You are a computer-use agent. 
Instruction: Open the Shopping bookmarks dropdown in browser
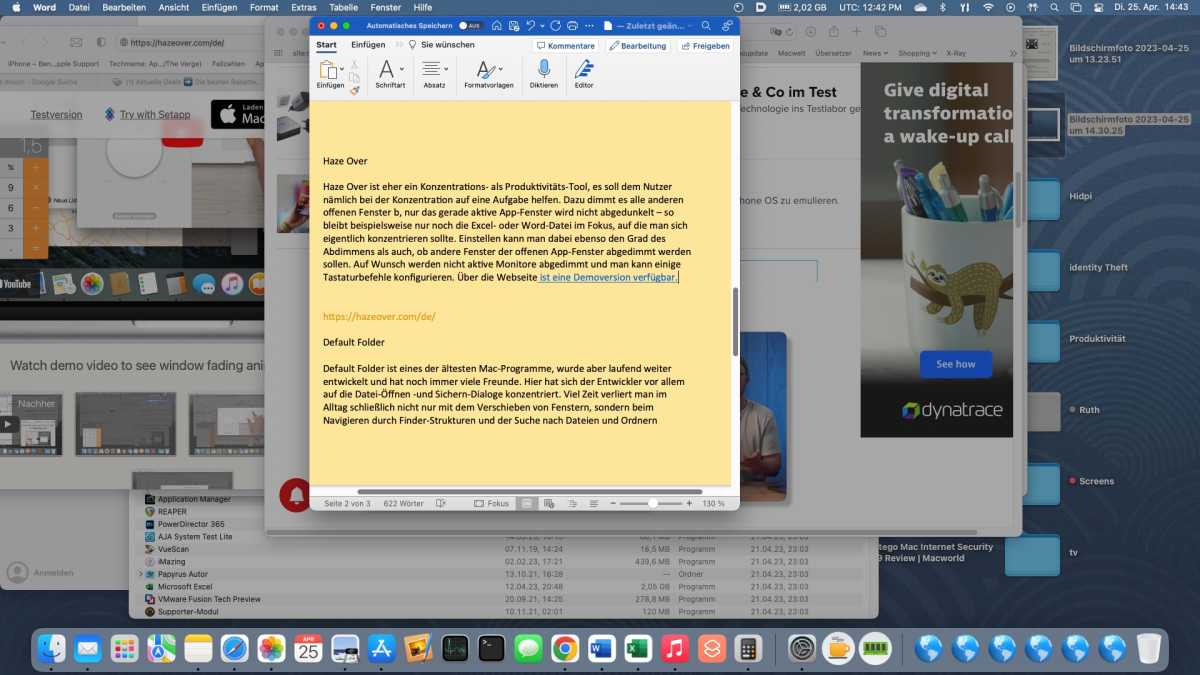tap(917, 53)
